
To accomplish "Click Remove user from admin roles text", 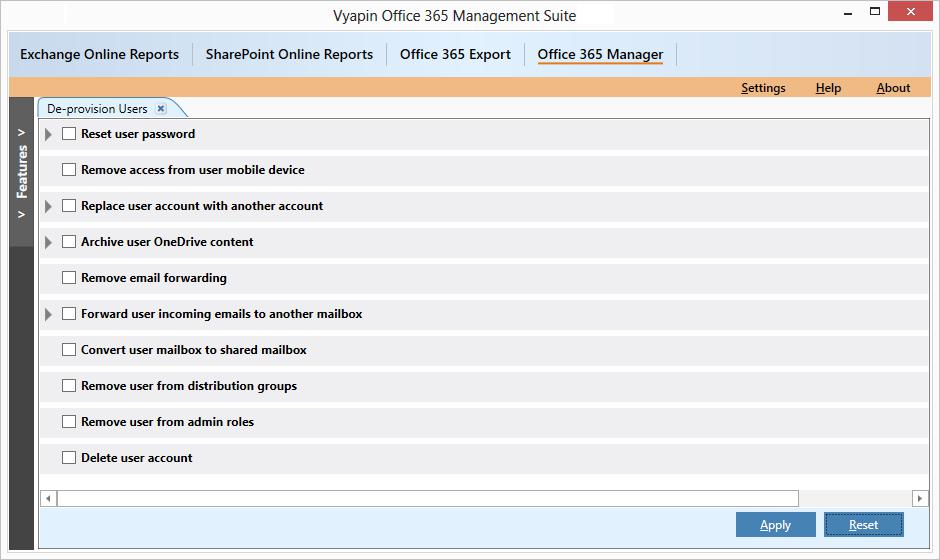I will click(167, 421).
